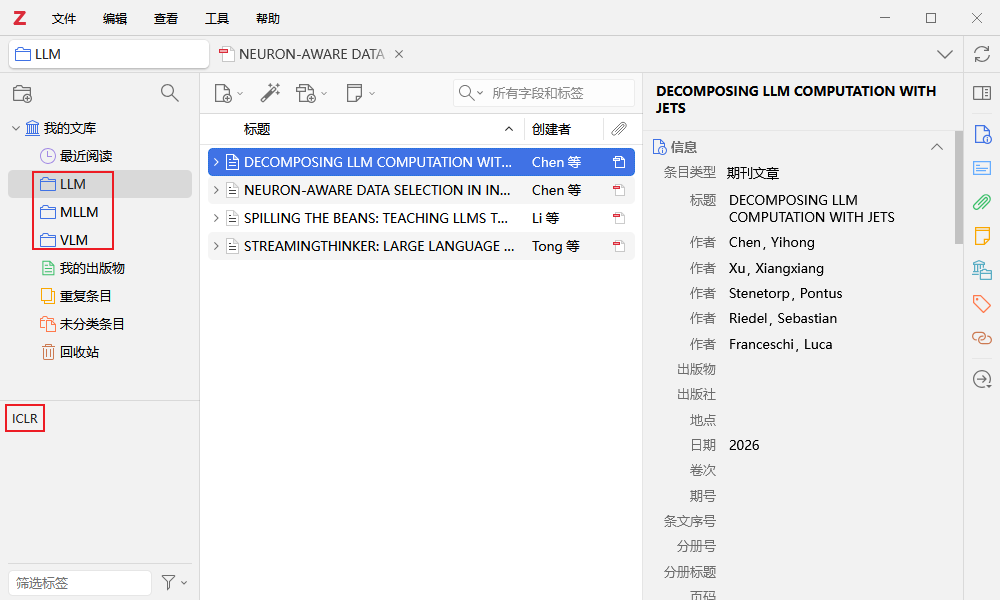Open the Tags section in side navigation

[982, 304]
